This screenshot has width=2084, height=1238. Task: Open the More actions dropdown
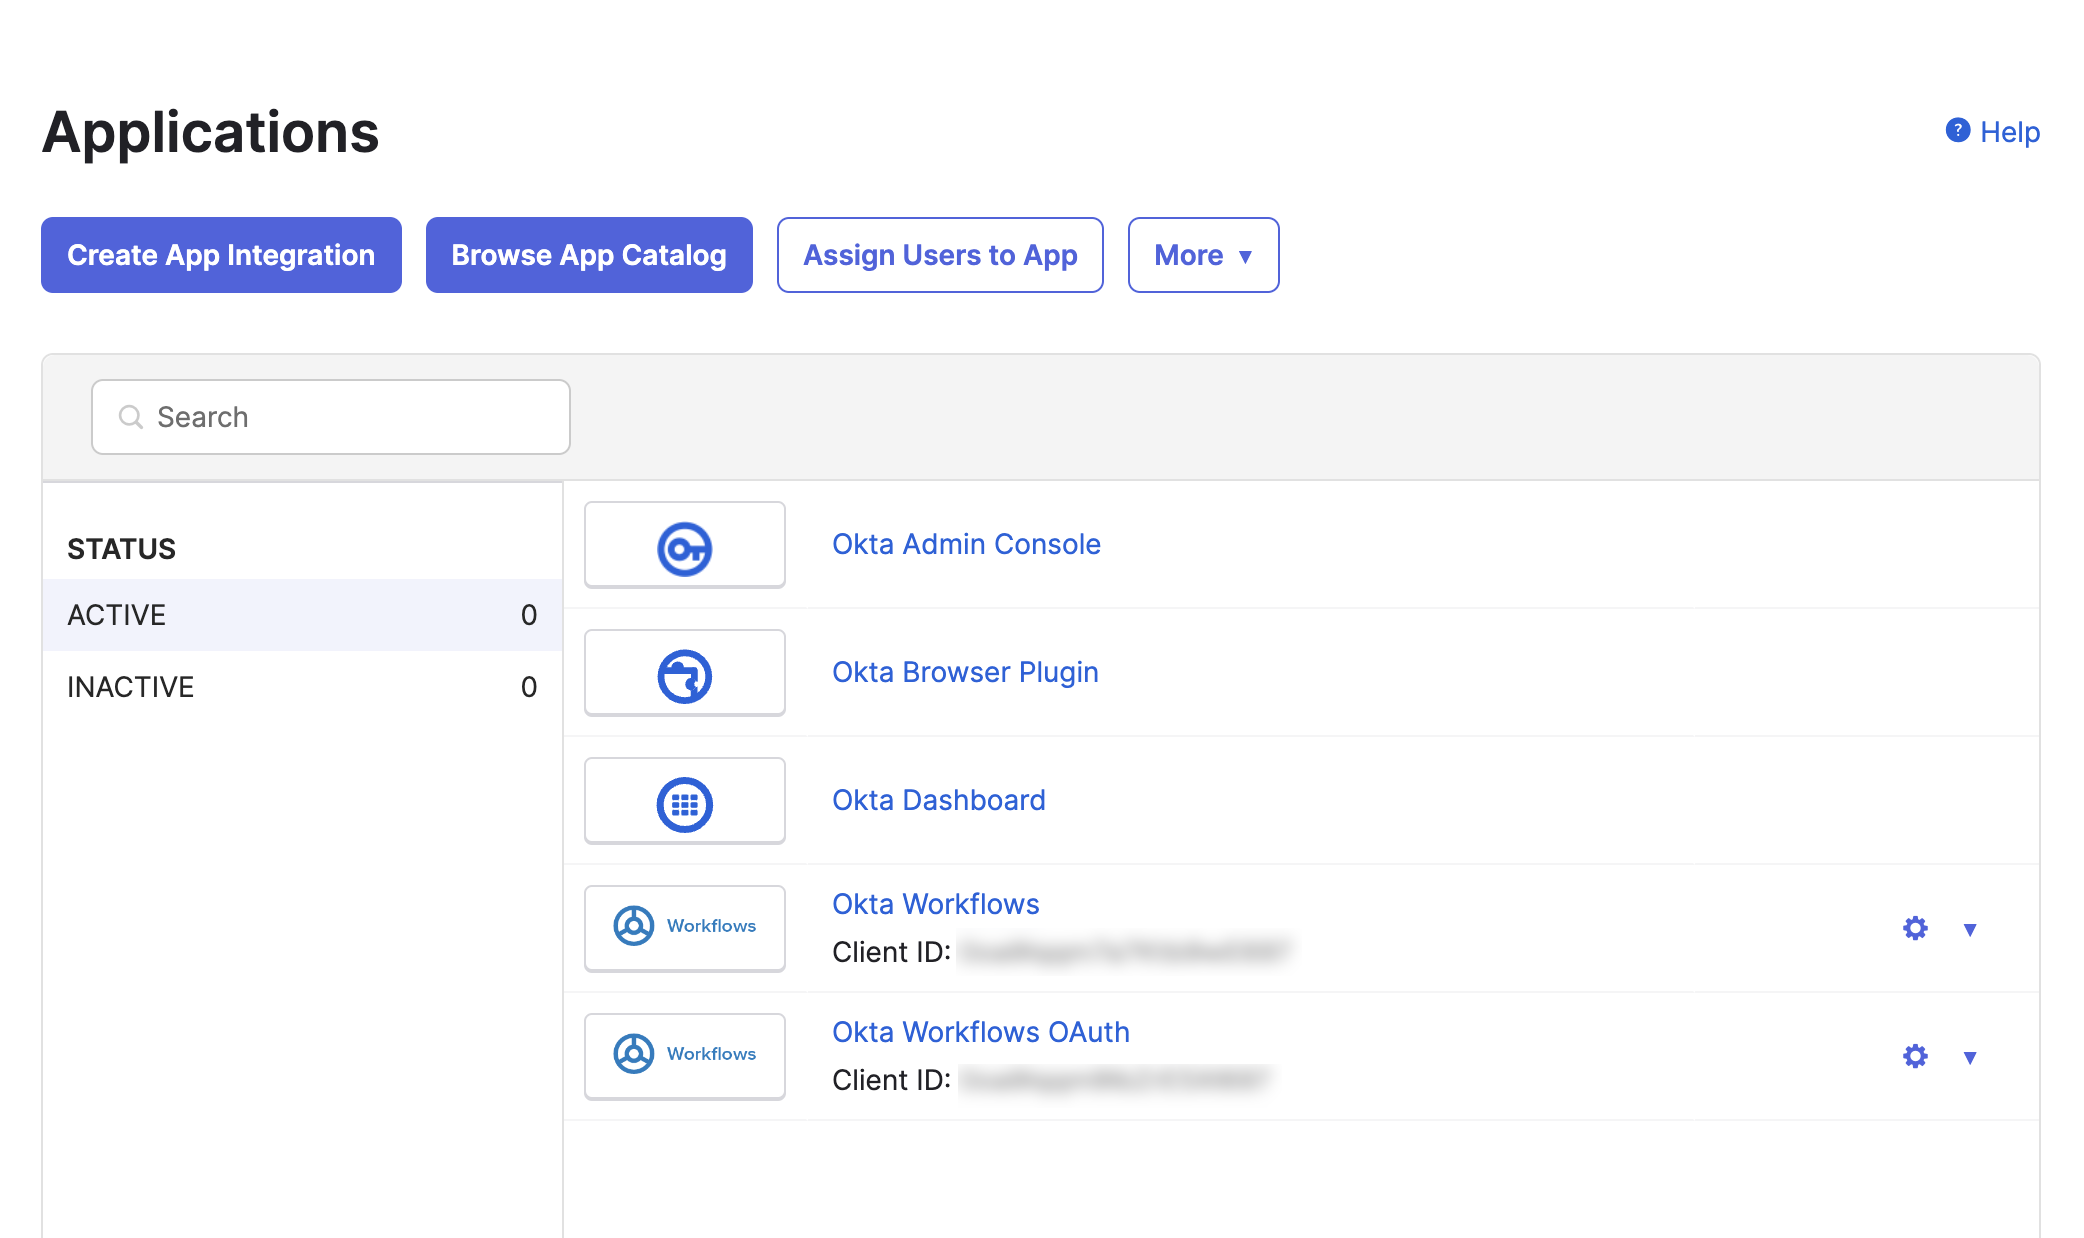1203,255
